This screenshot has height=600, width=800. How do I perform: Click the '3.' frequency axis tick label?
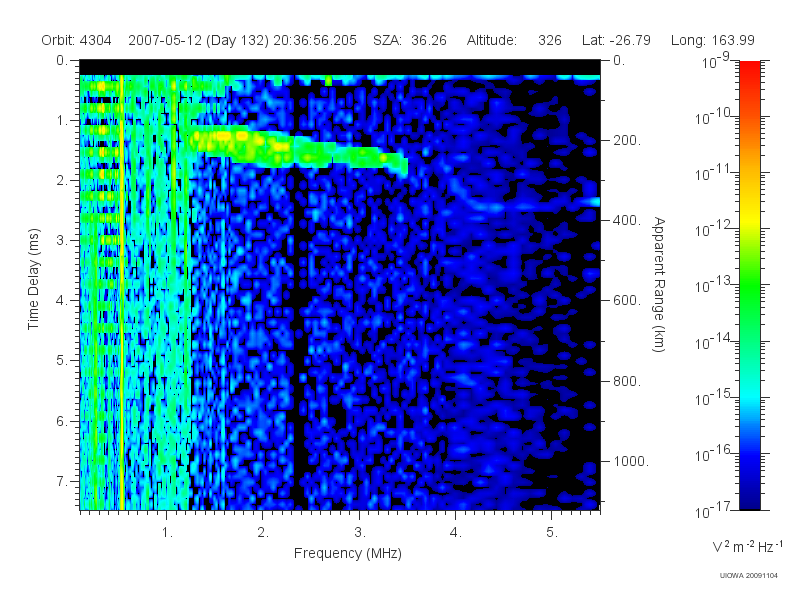pyautogui.click(x=360, y=533)
